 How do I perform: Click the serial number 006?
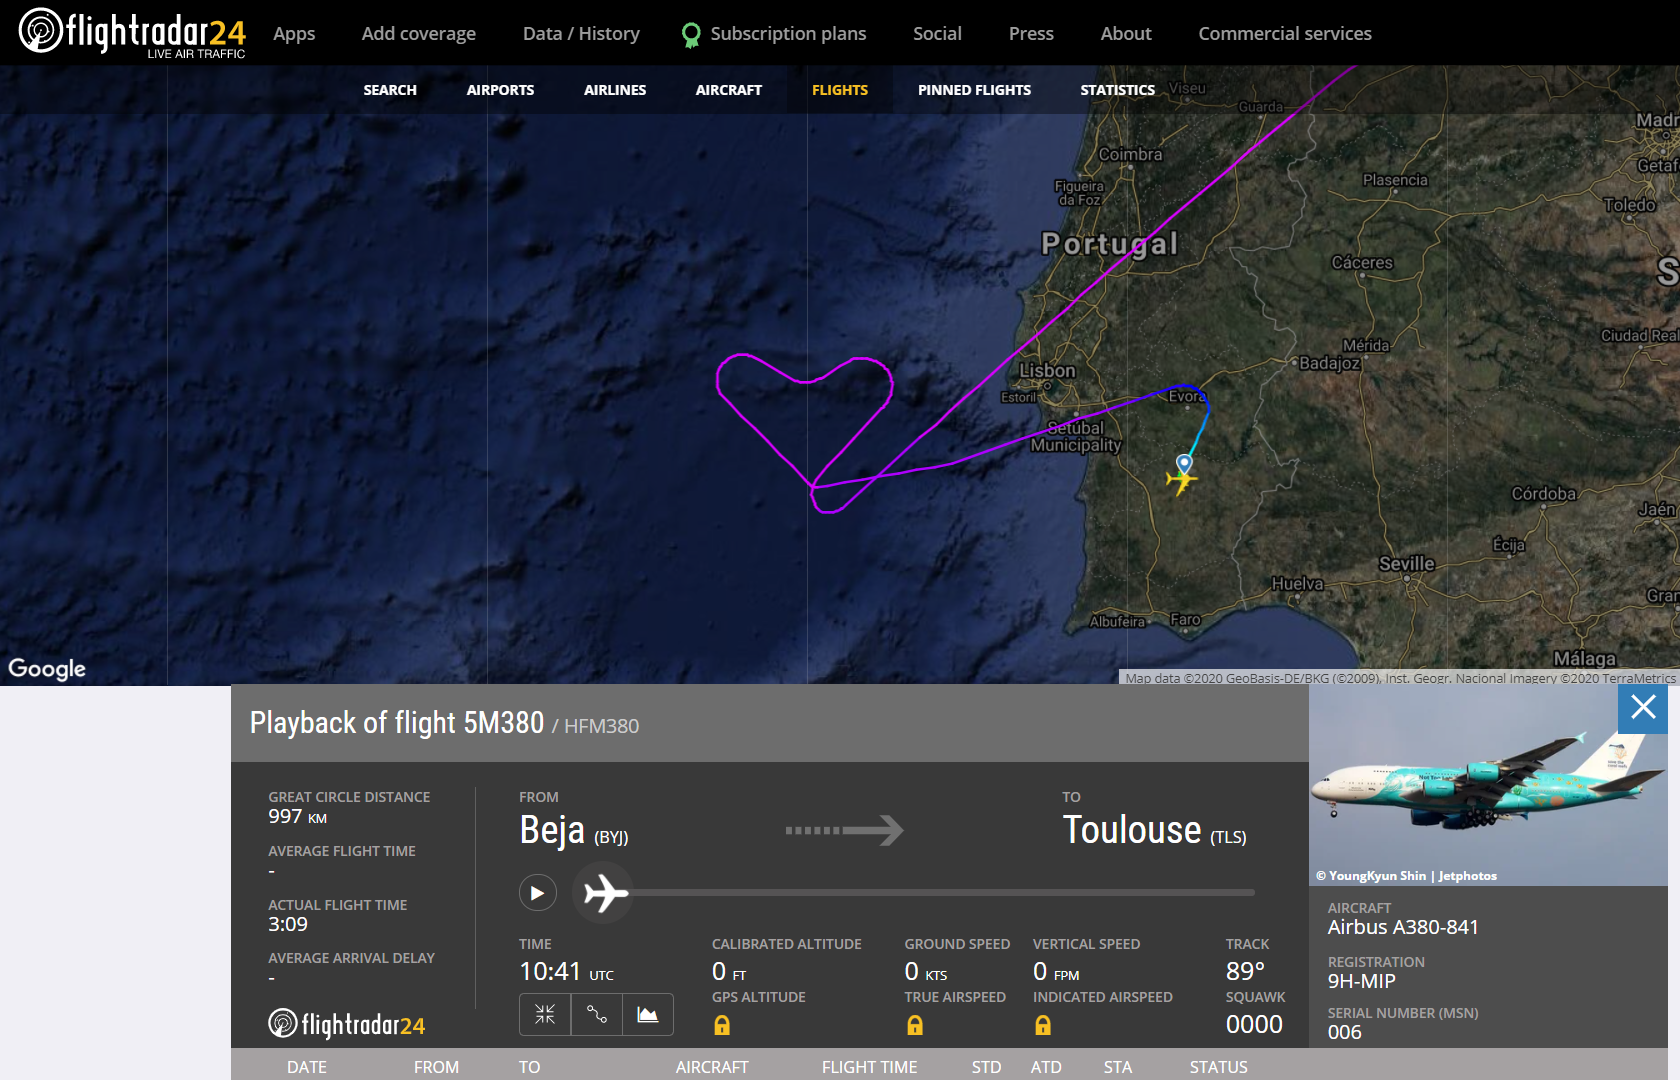pyautogui.click(x=1344, y=1032)
